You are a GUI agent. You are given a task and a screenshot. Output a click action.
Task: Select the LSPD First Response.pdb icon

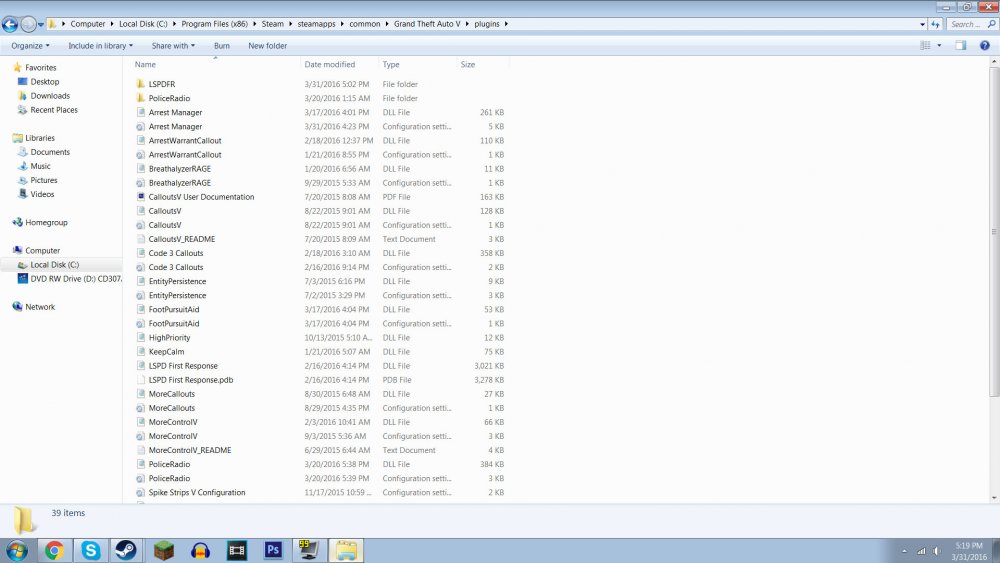pos(140,379)
